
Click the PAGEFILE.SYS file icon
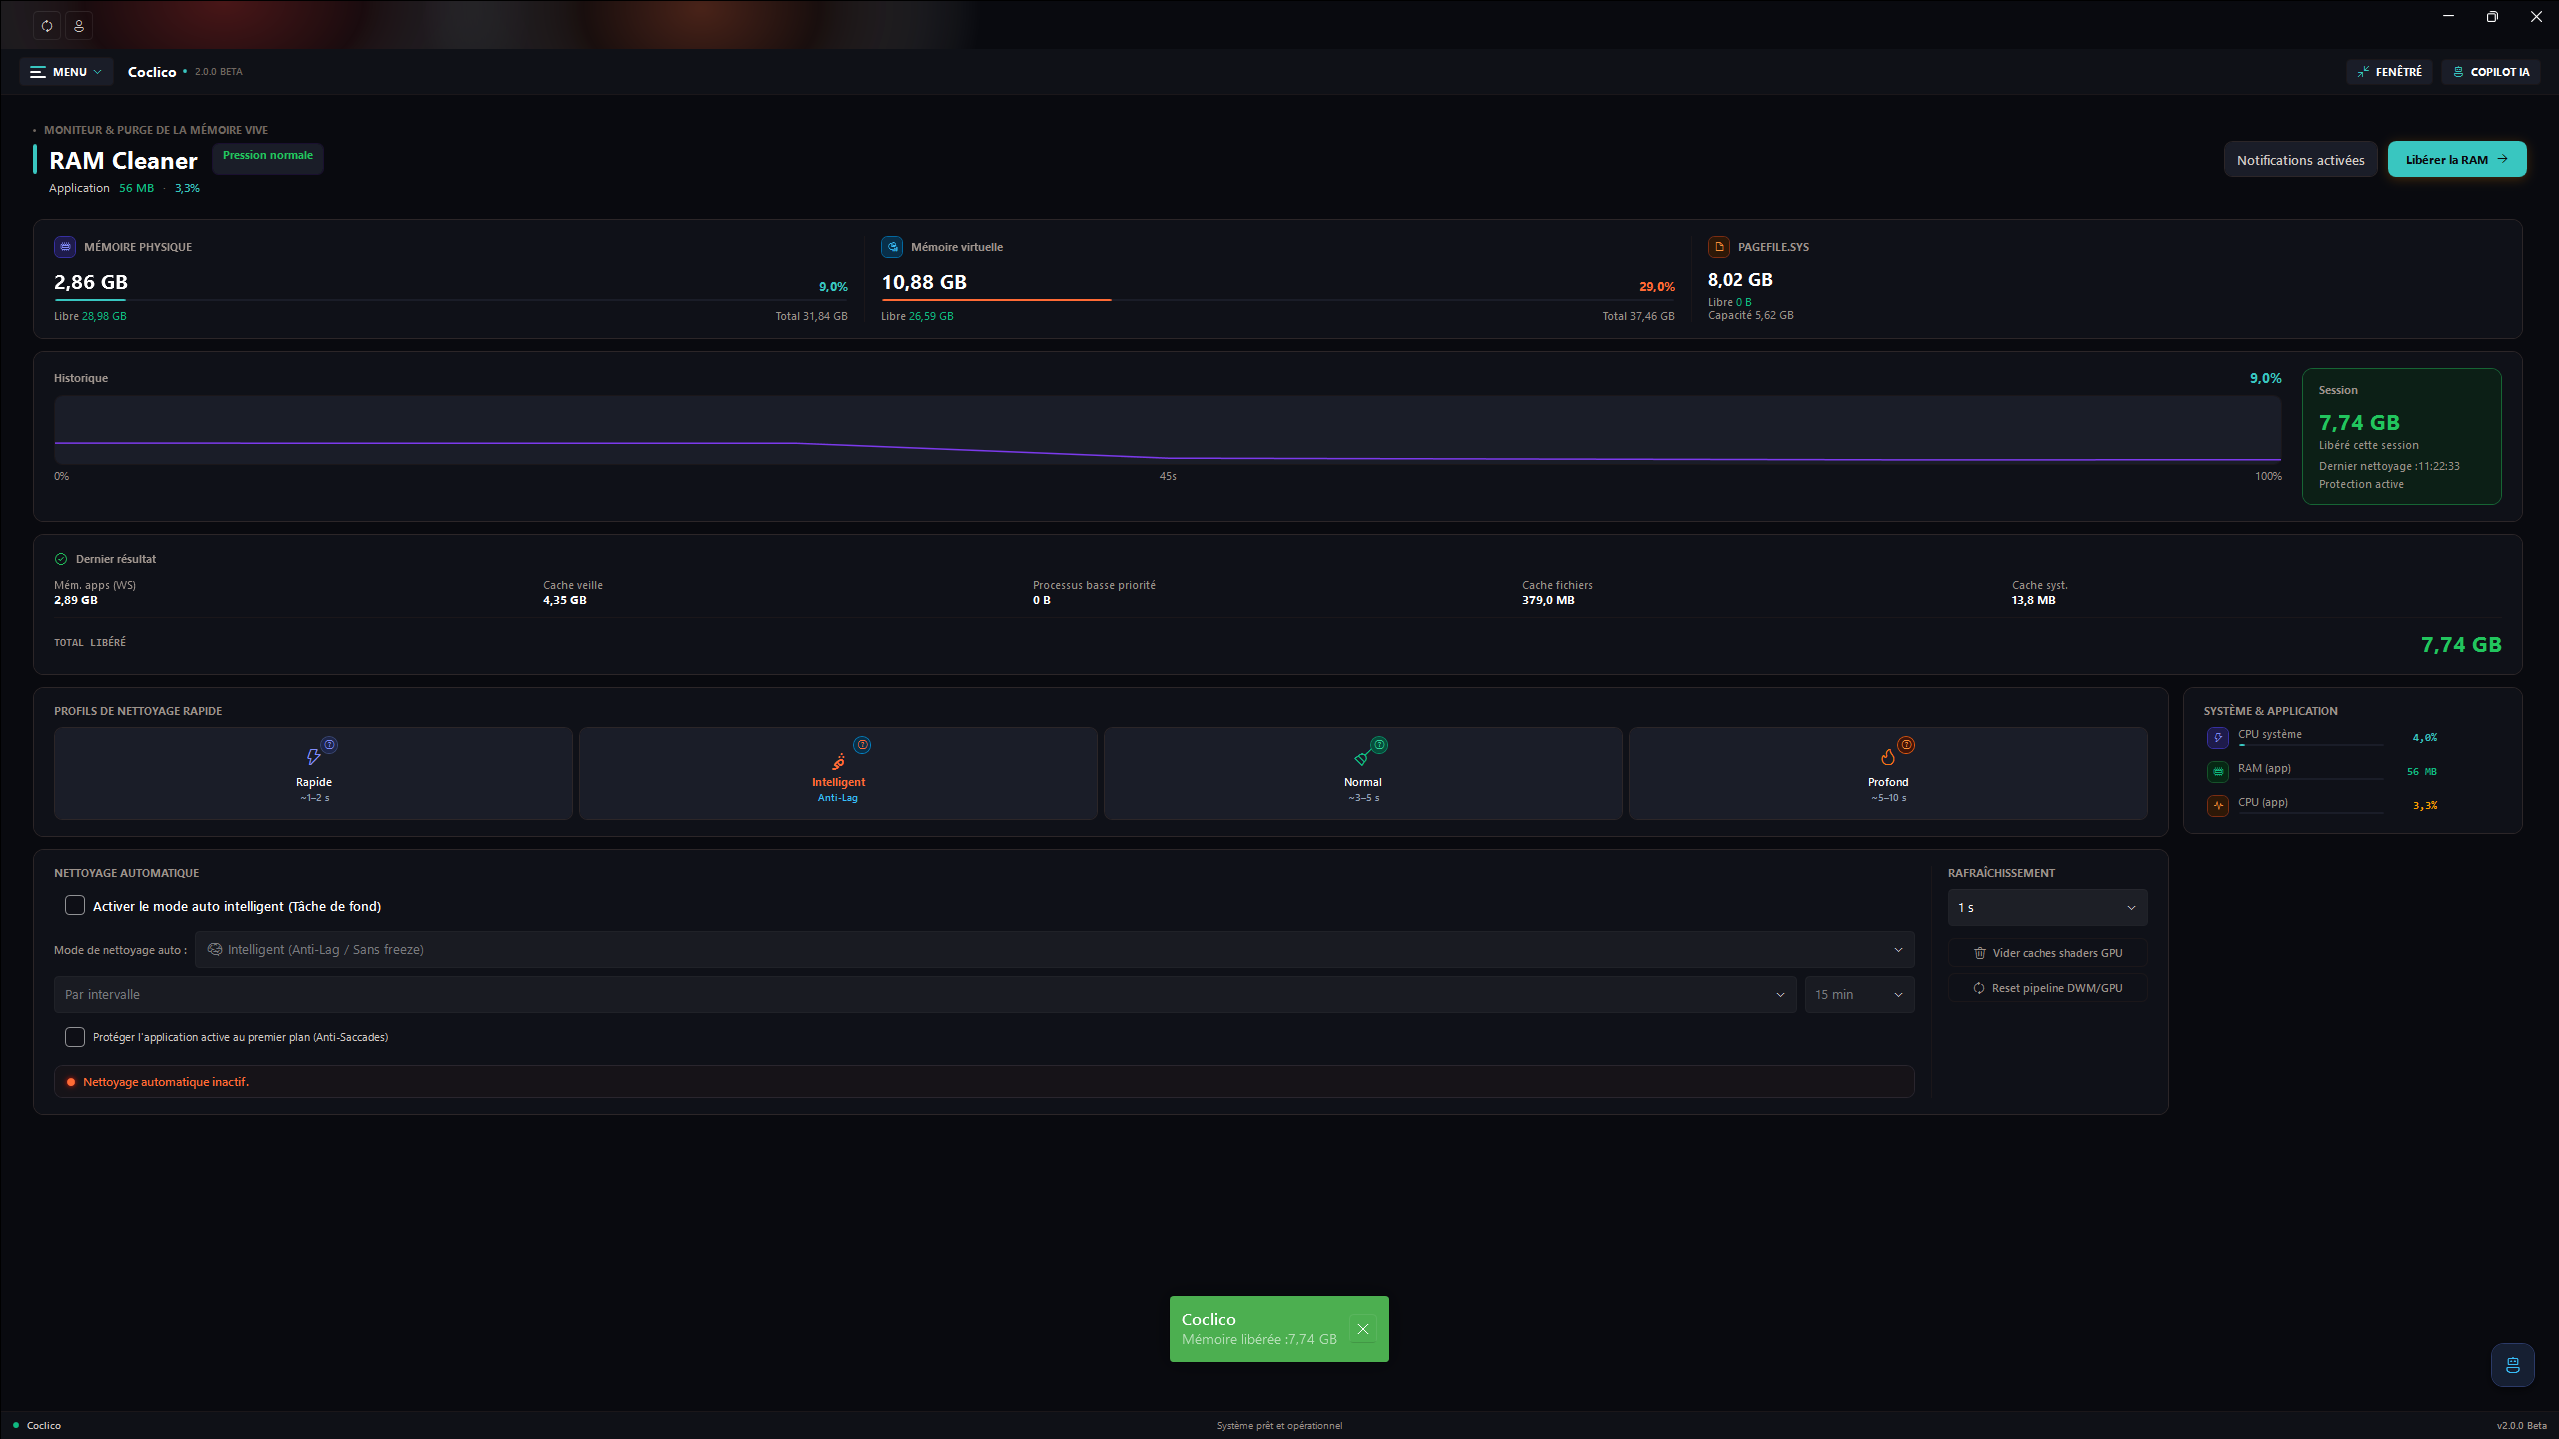[x=1719, y=246]
